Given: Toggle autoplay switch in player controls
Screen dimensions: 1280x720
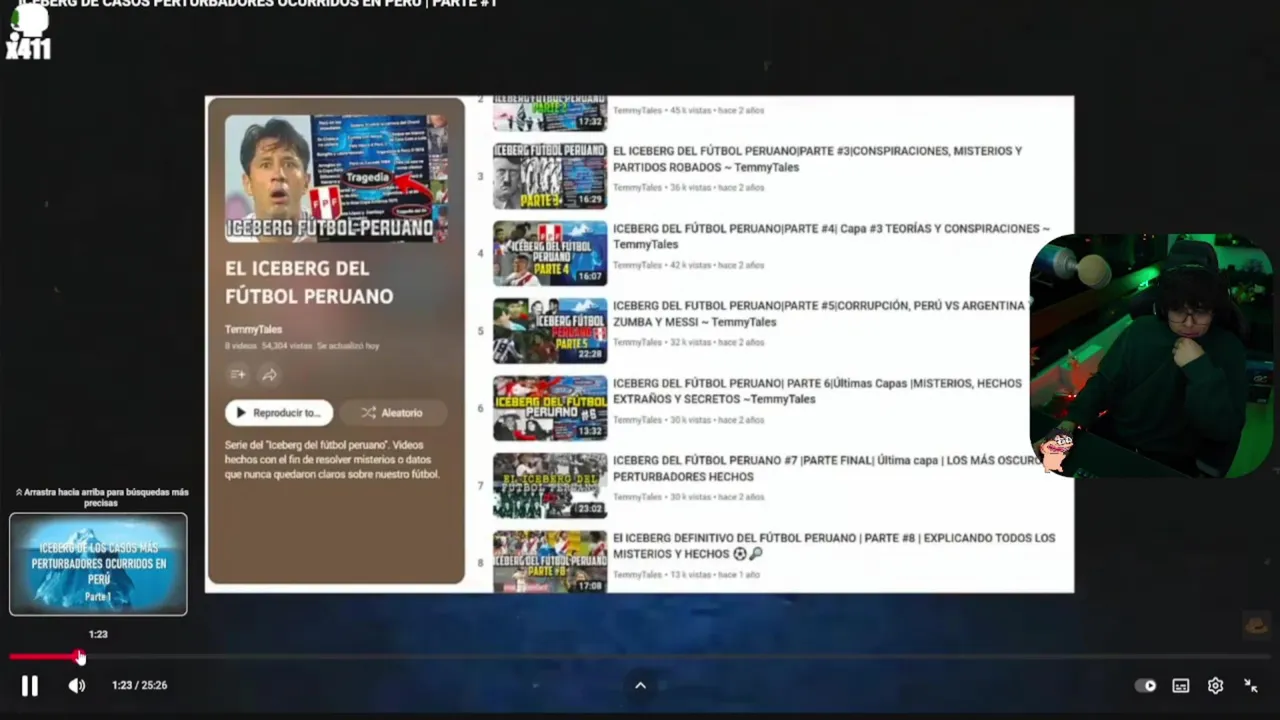Looking at the screenshot, I should click(1146, 685).
